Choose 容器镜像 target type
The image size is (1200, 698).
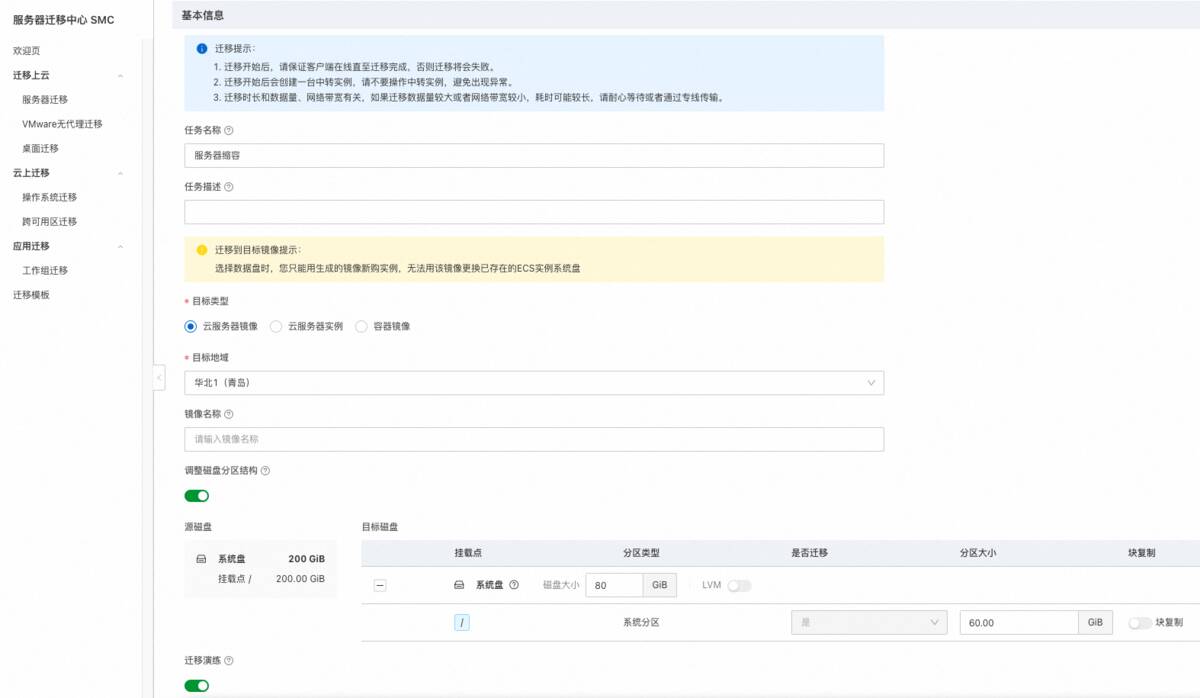pyautogui.click(x=362, y=327)
